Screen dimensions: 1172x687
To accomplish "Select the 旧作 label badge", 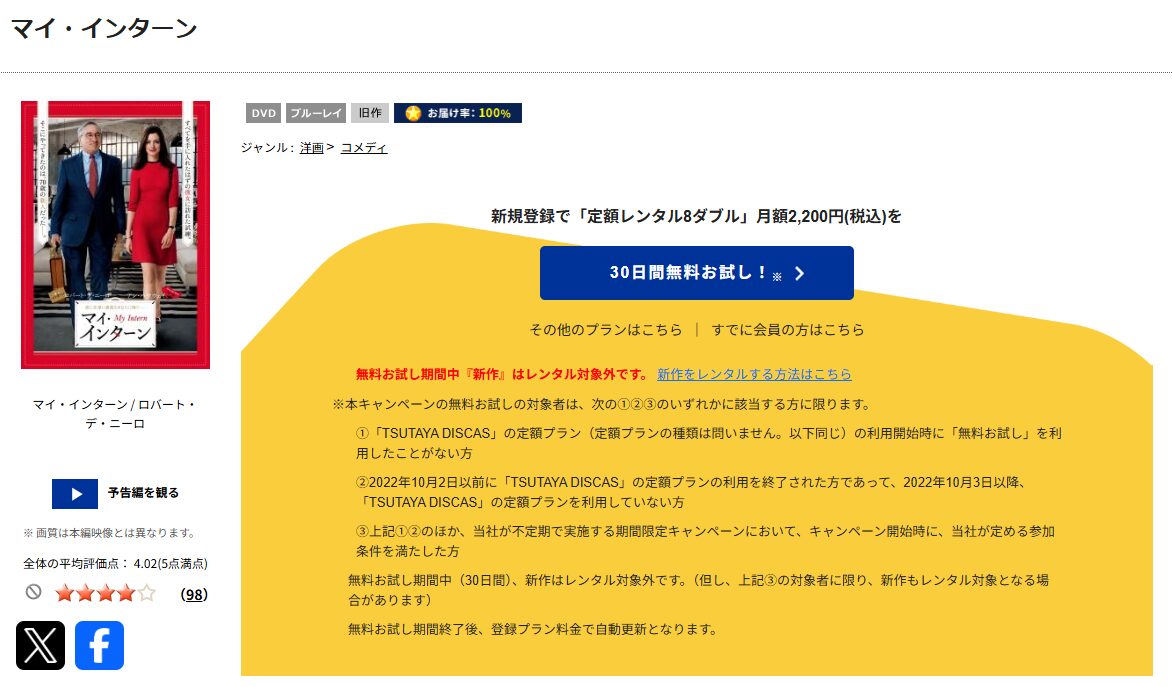I will coord(369,112).
